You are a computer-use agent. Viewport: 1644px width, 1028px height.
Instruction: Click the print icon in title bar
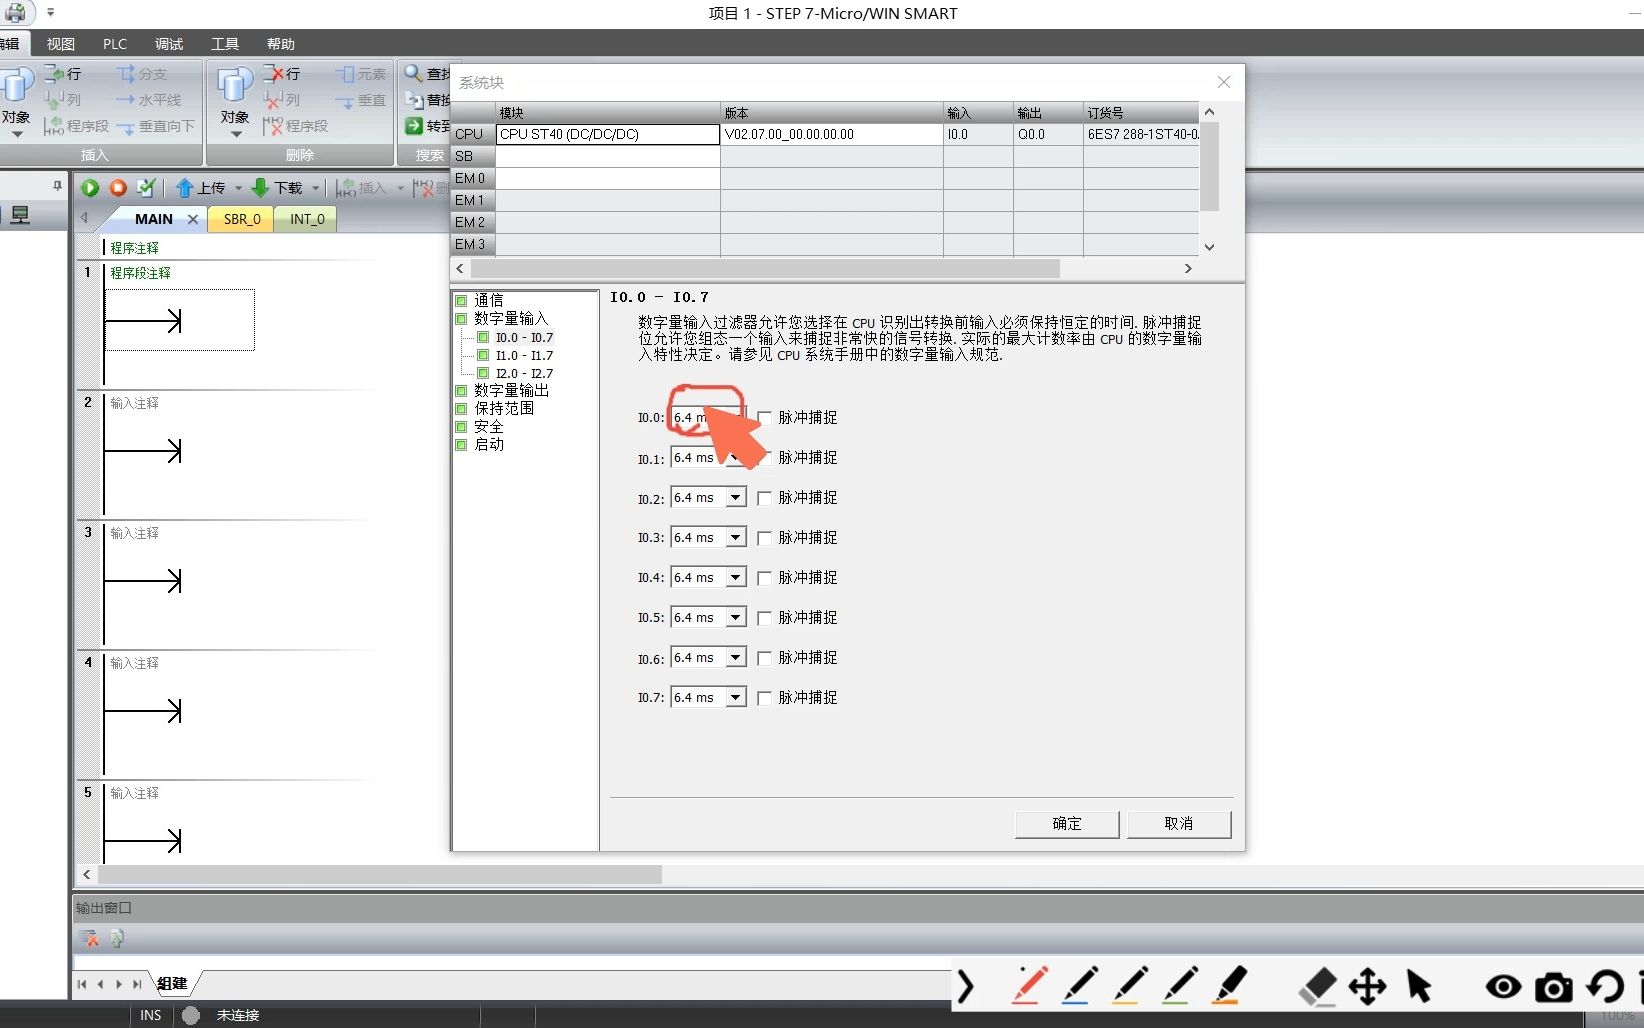click(x=16, y=12)
